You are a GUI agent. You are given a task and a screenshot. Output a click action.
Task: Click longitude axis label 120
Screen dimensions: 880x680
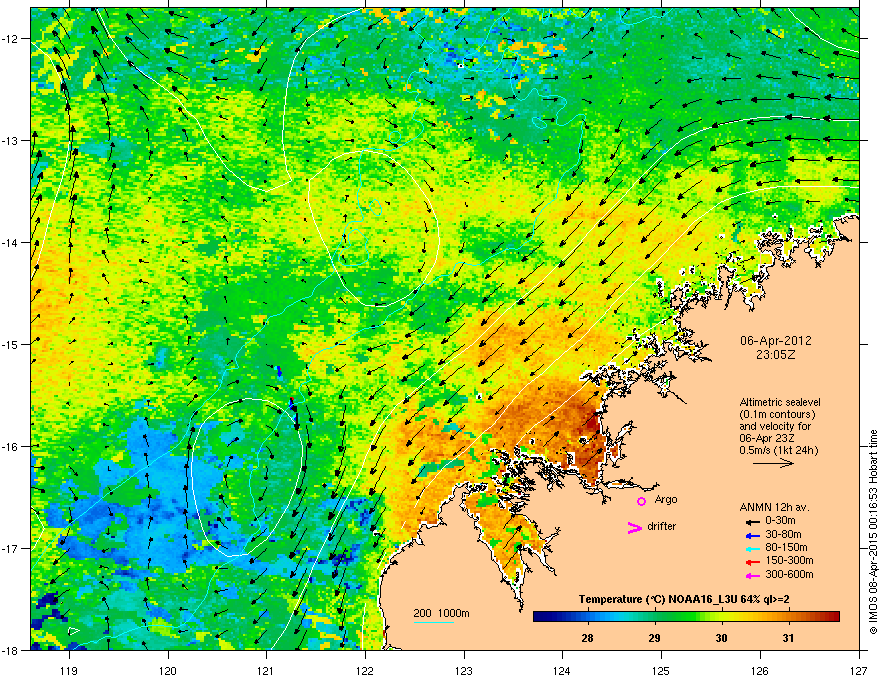point(168,670)
